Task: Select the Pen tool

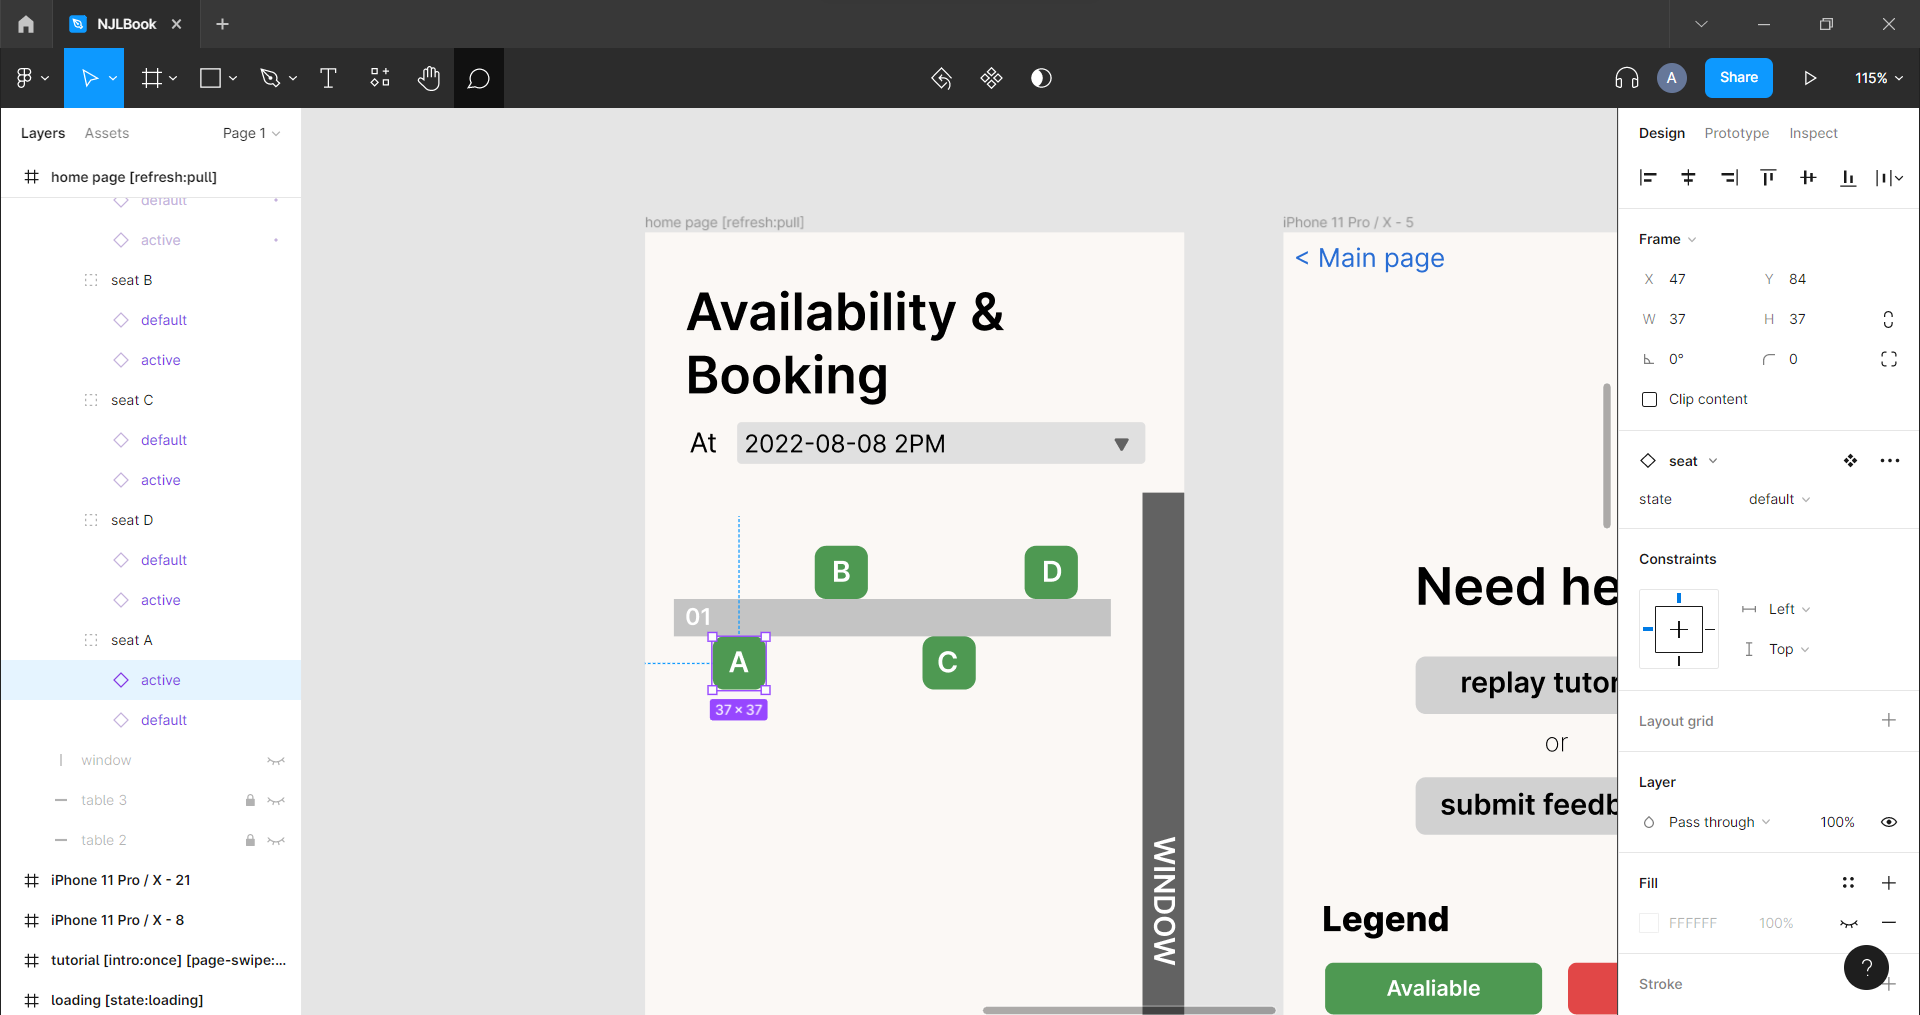Action: (x=270, y=78)
